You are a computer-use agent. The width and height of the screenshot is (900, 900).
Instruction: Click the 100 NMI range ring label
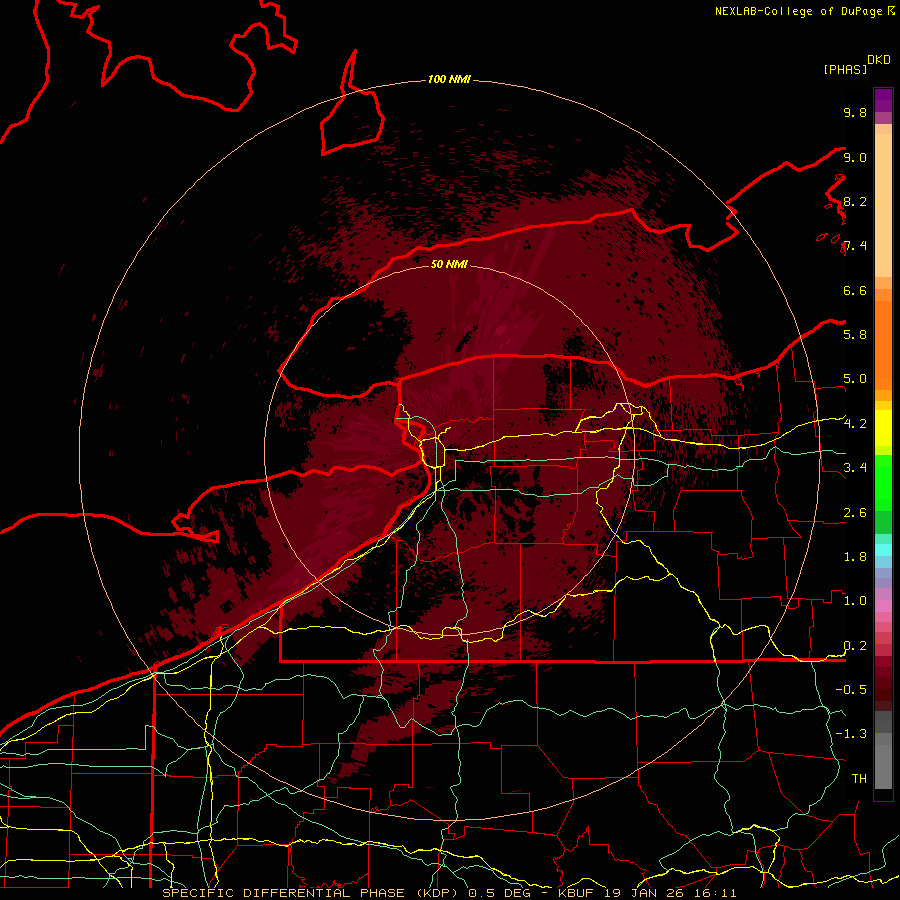click(449, 79)
